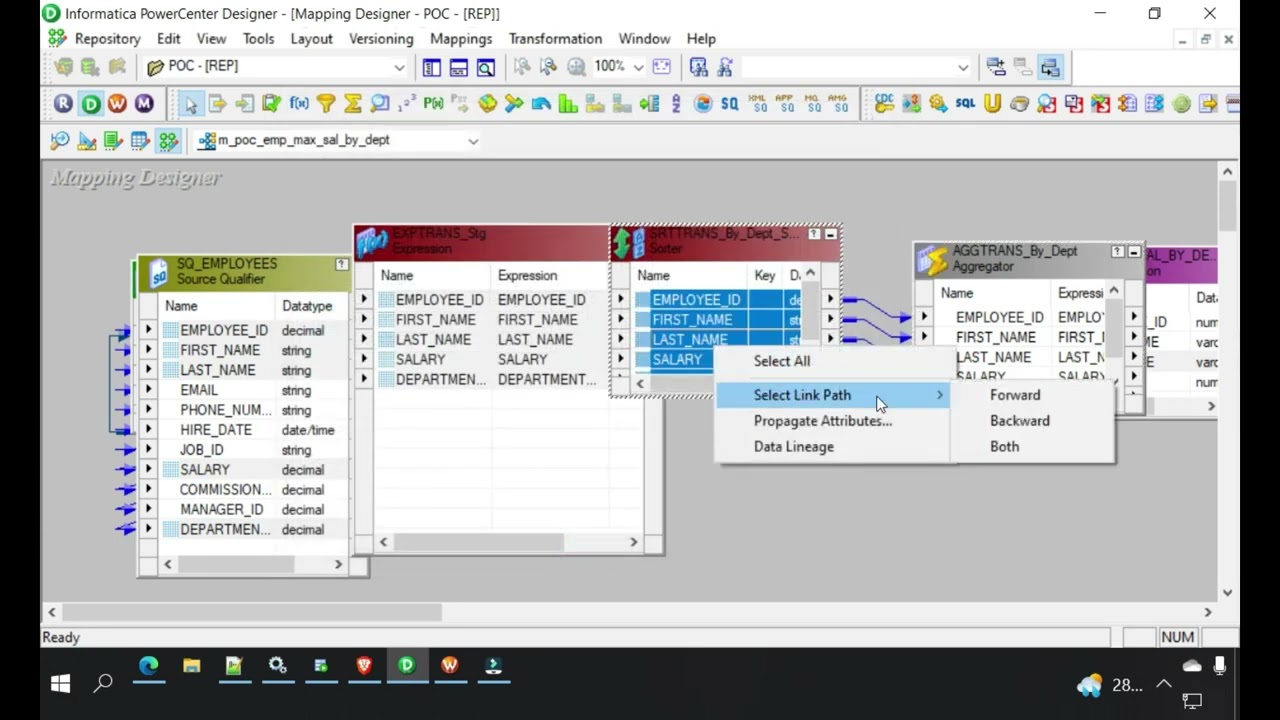
Task: Open the empty search combo box dropdown
Action: click(x=963, y=67)
